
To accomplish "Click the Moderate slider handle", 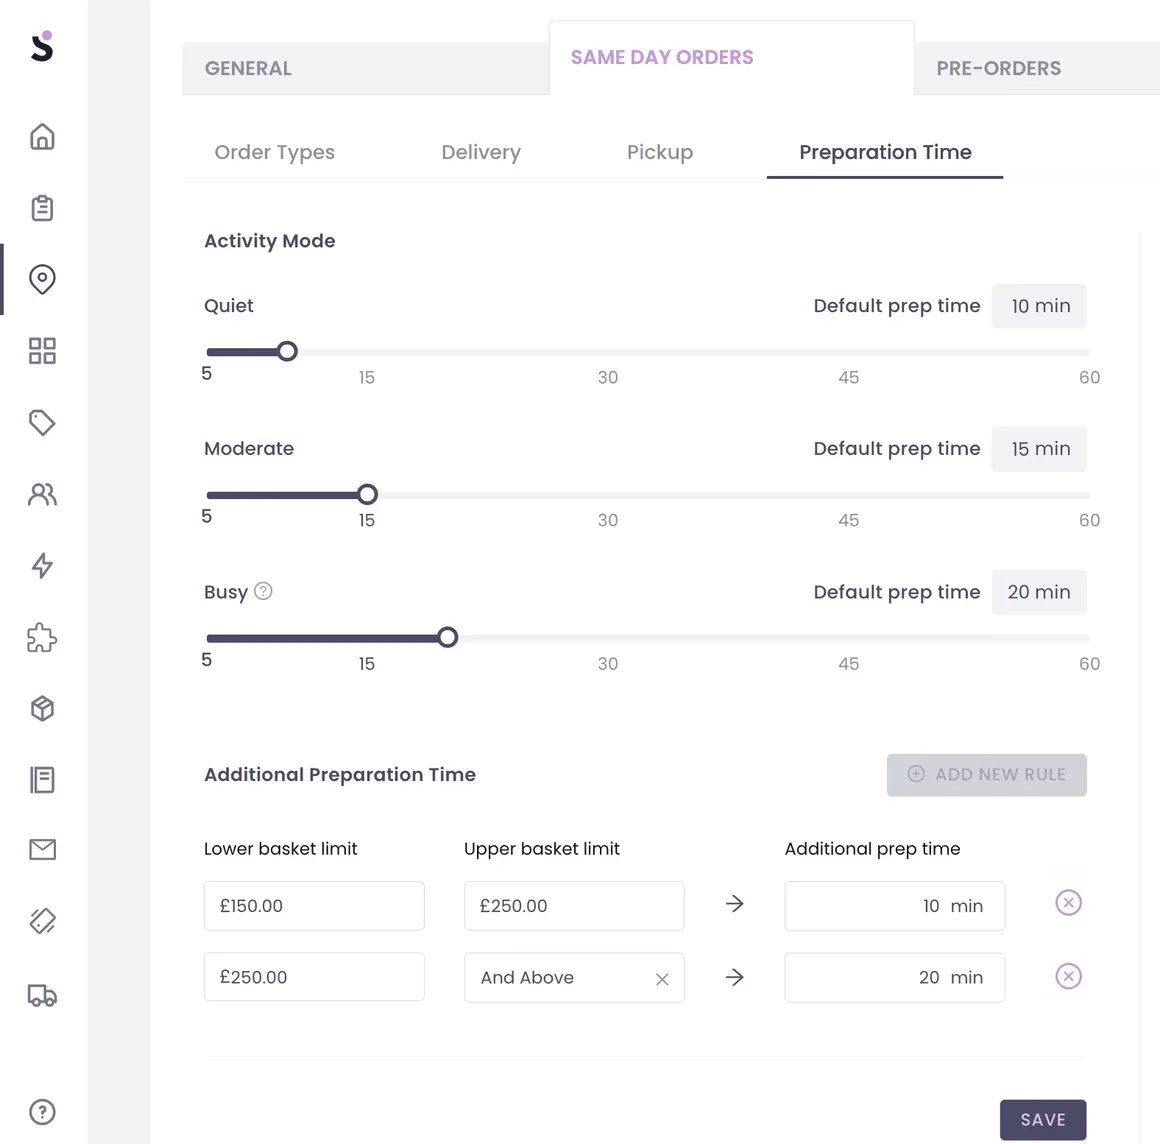I will [367, 494].
